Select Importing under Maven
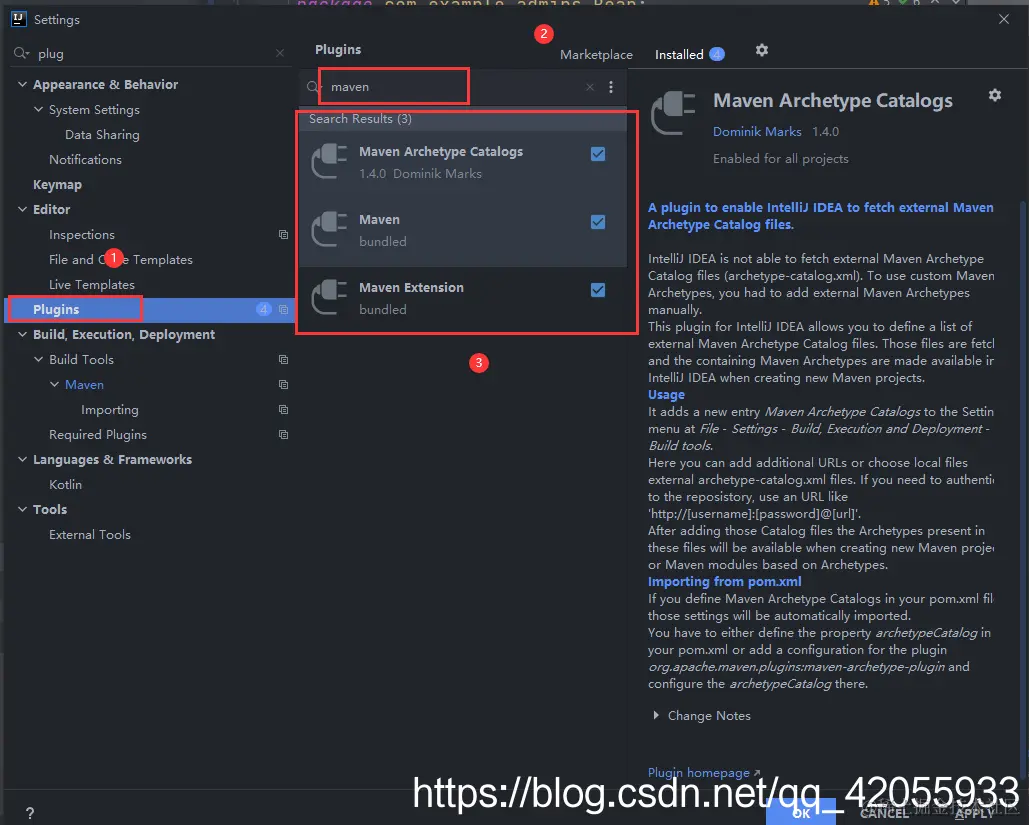This screenshot has height=825, width=1029. tap(110, 409)
